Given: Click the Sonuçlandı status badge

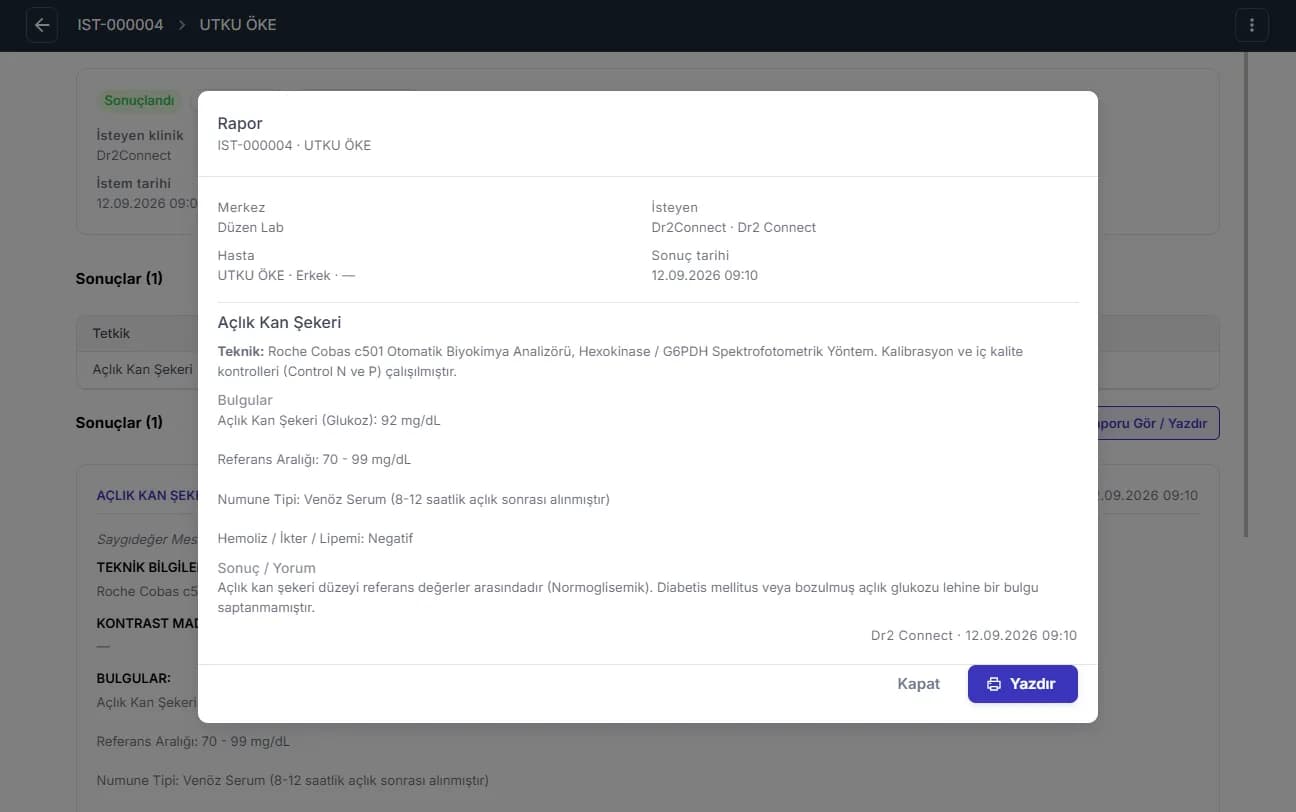Looking at the screenshot, I should point(139,100).
